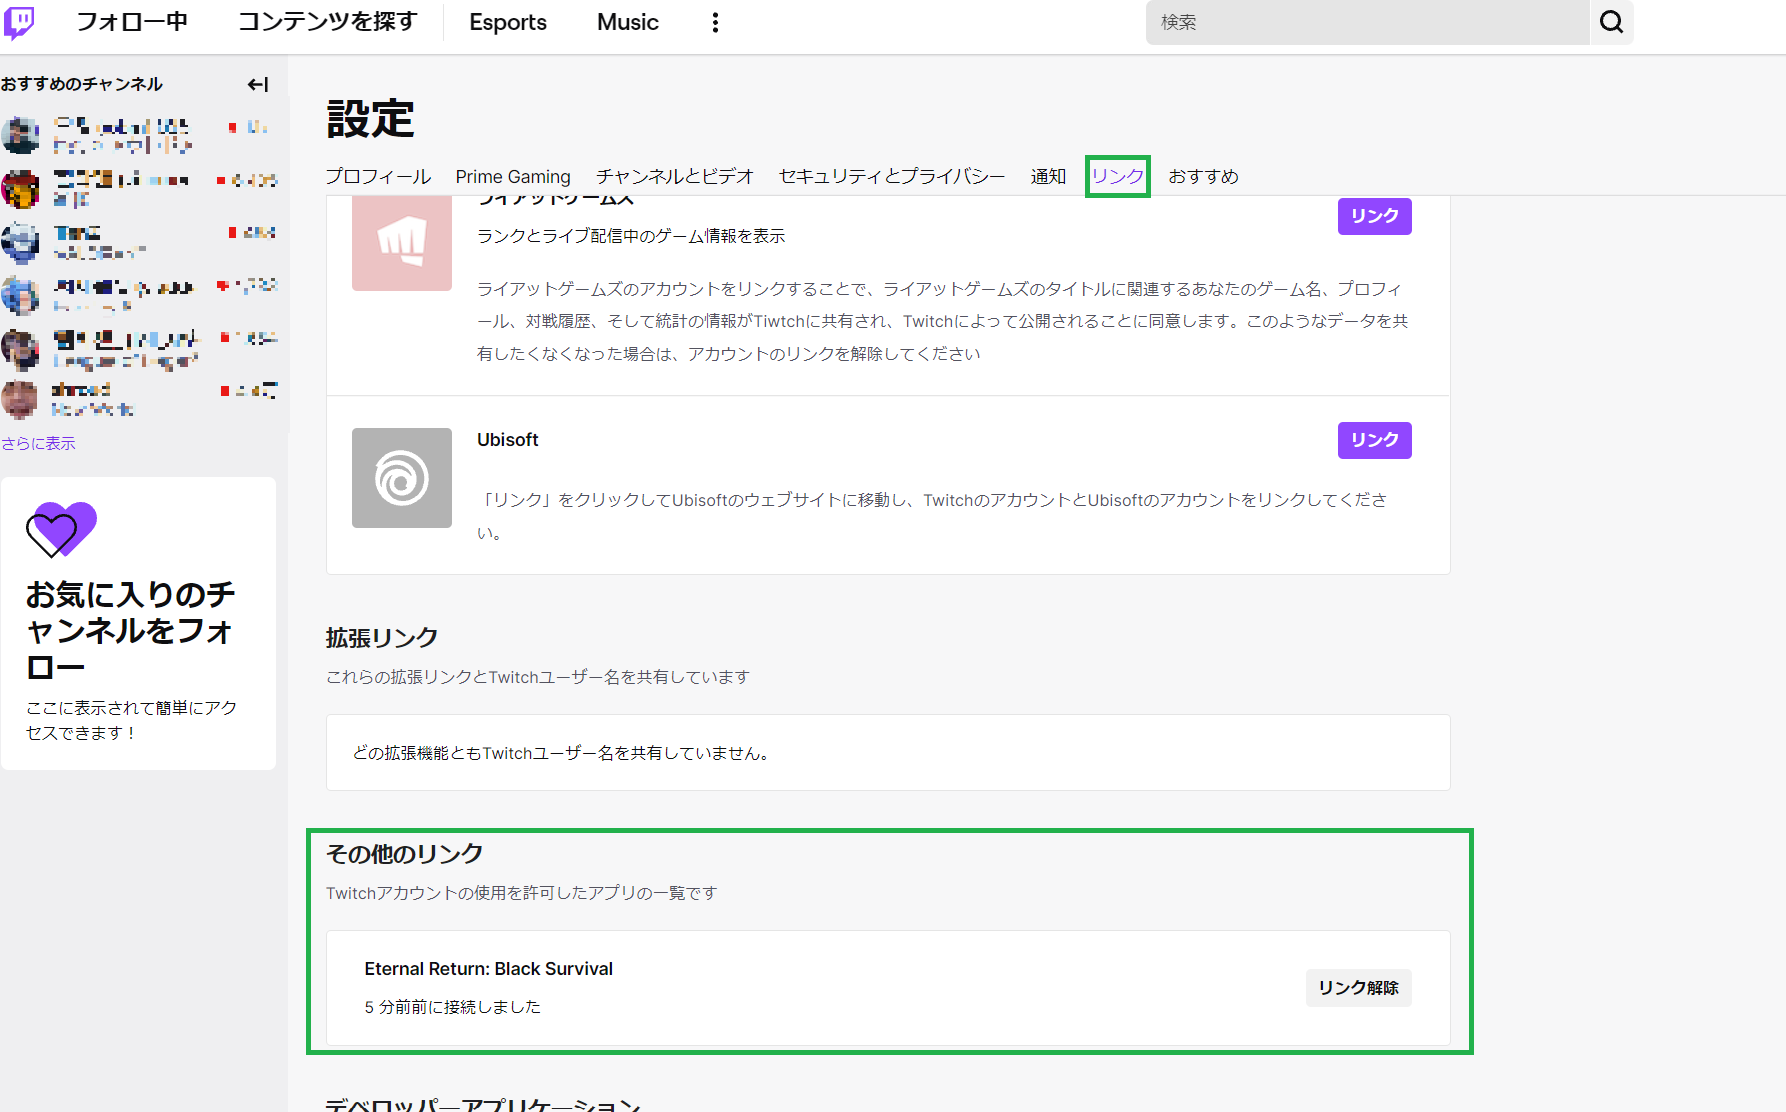
Task: Go to the 通知 tab
Action: (x=1048, y=177)
